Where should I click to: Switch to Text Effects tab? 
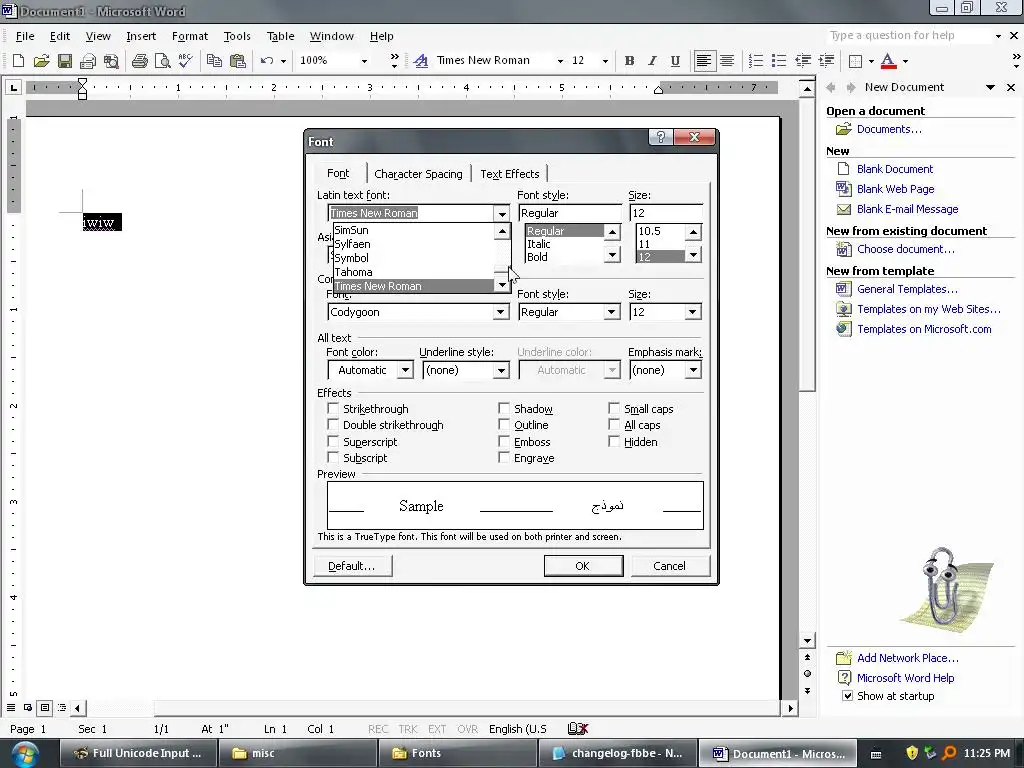(x=509, y=174)
